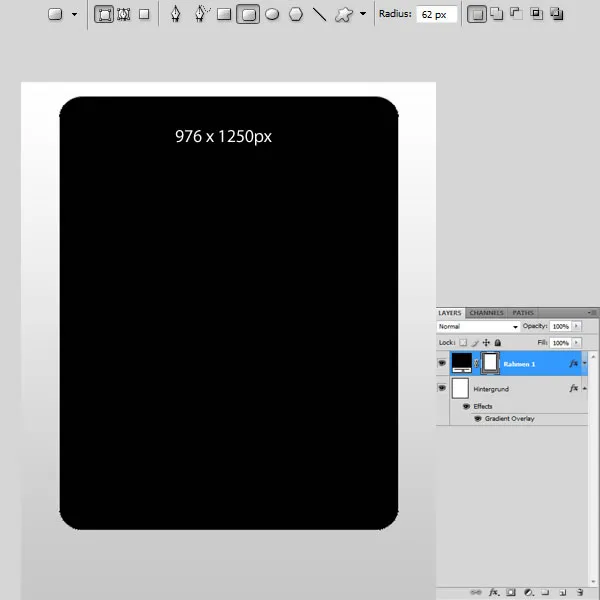Click the Add layer mask icon
This screenshot has width=600, height=600.
(511, 593)
